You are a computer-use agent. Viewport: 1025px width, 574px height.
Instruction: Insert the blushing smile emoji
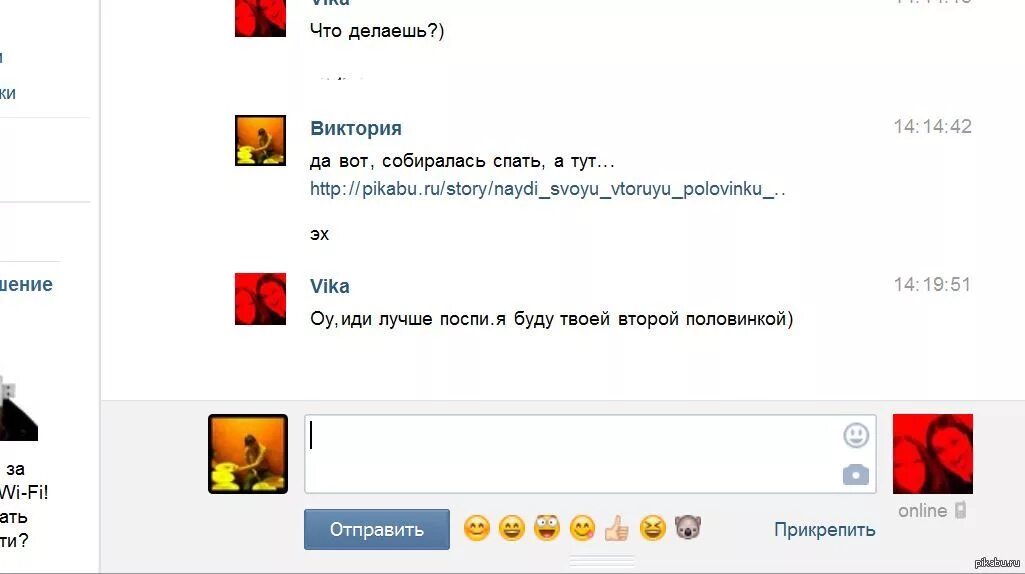coord(477,528)
